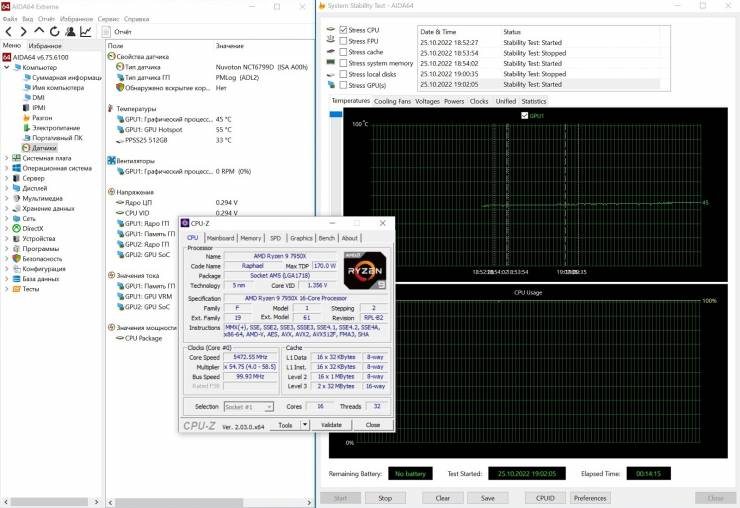Switch to the Statistics tab
The width and height of the screenshot is (740, 508).
point(534,101)
